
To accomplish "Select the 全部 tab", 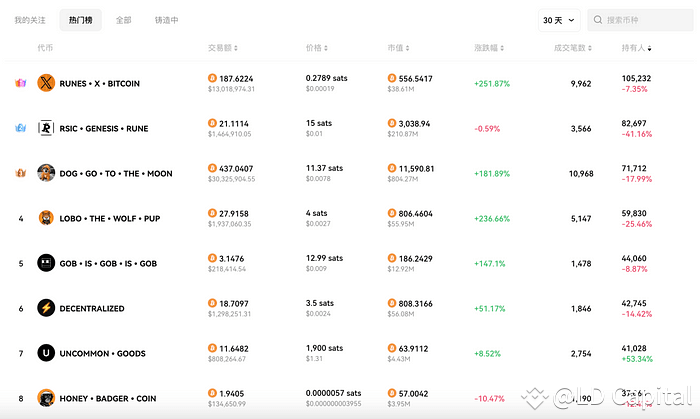I will coord(123,20).
